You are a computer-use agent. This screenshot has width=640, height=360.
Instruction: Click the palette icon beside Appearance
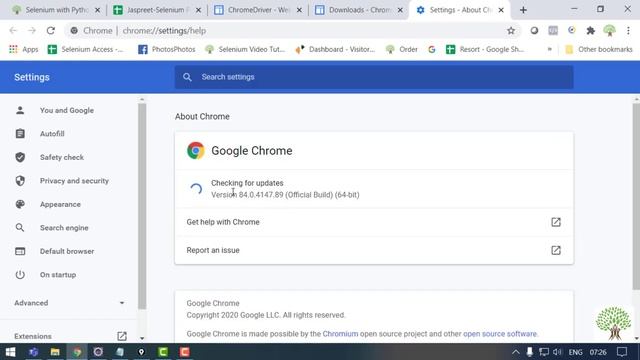coord(20,204)
